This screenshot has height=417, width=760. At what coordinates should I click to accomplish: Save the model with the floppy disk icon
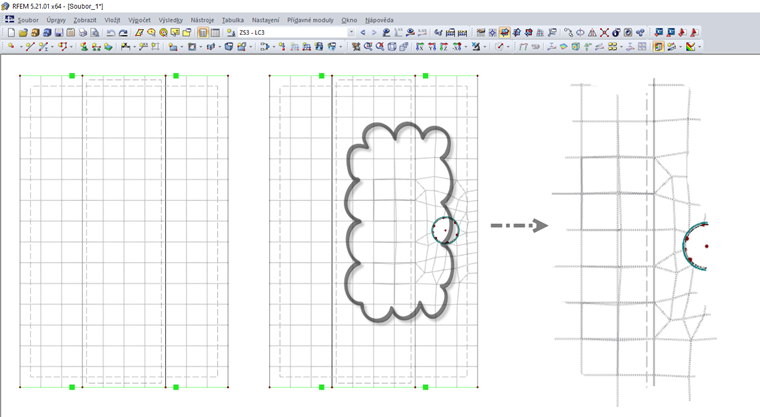click(59, 32)
